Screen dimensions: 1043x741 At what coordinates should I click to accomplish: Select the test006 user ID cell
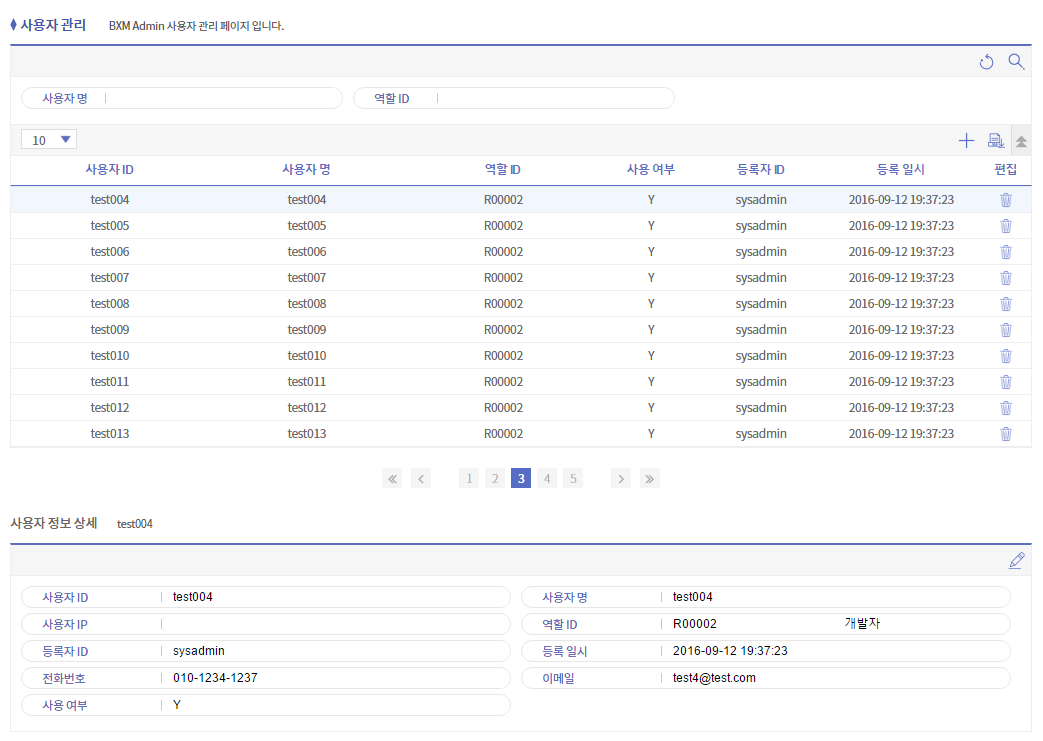click(110, 251)
